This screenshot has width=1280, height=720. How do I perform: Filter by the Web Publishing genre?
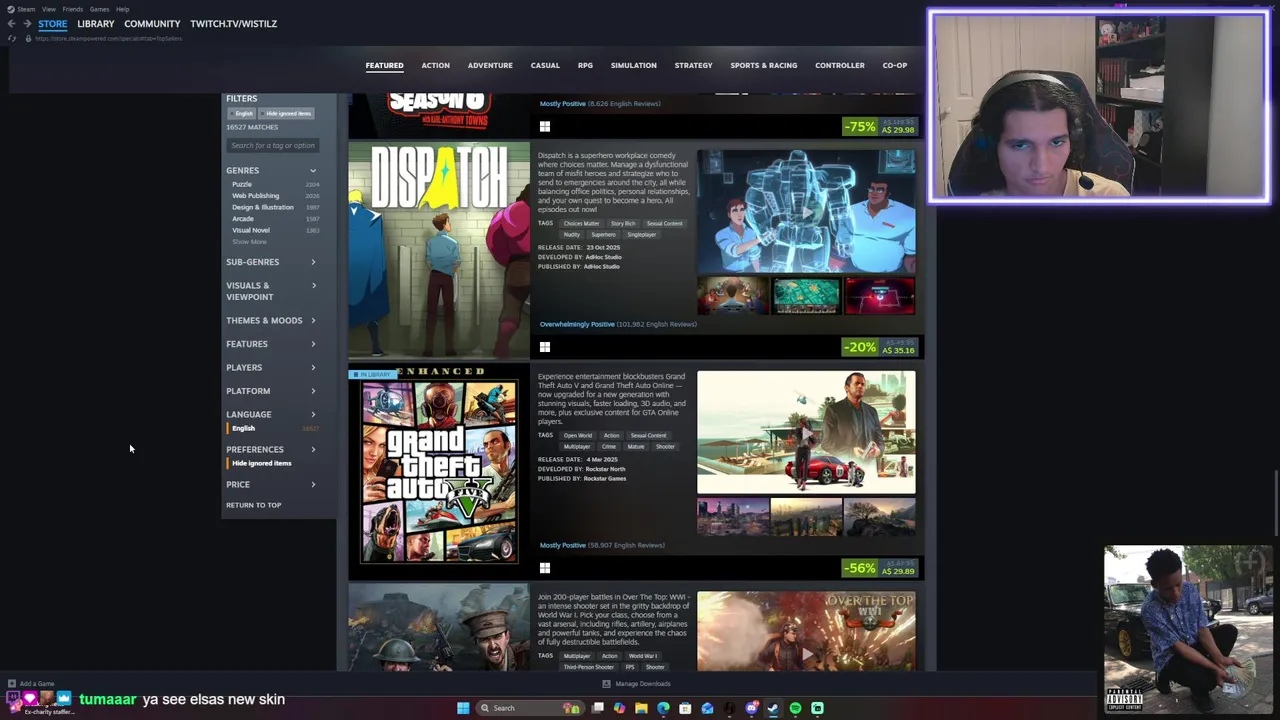coord(256,196)
